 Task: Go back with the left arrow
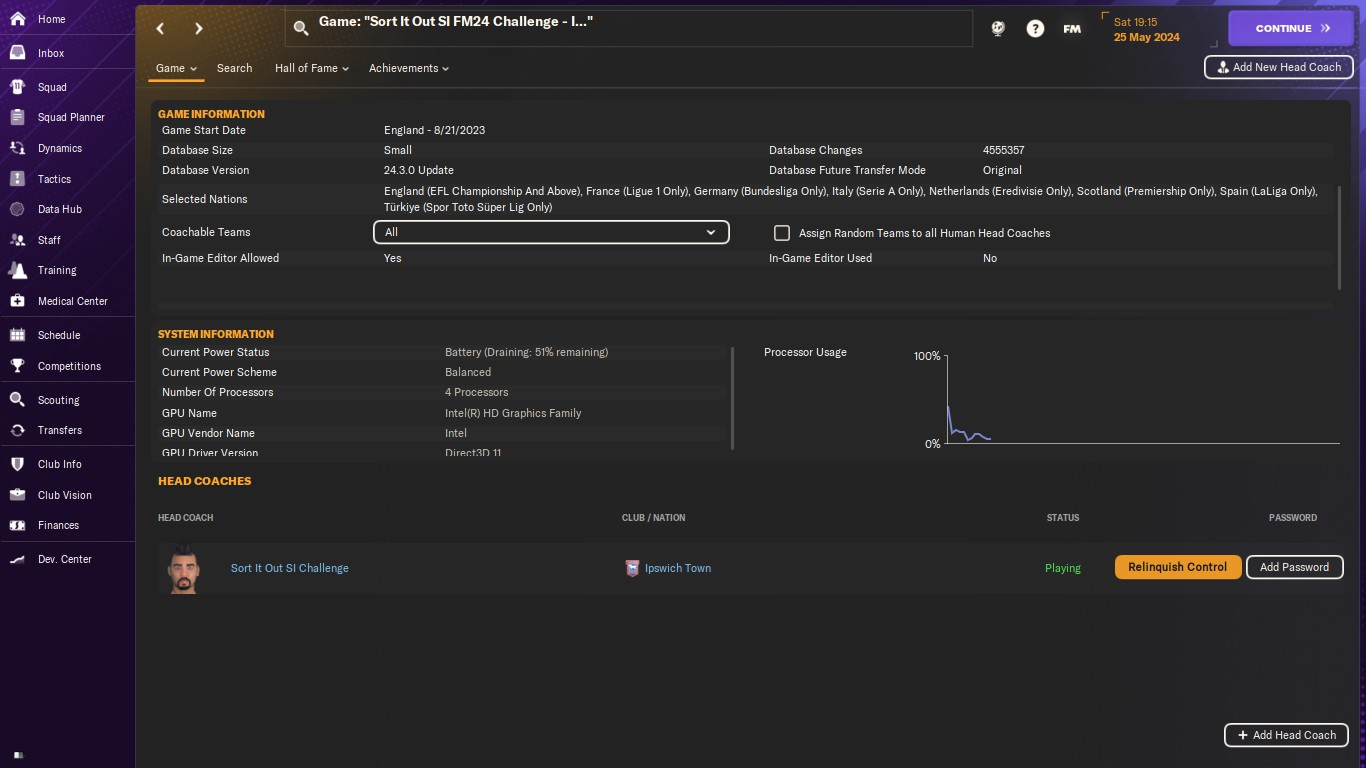tap(160, 29)
